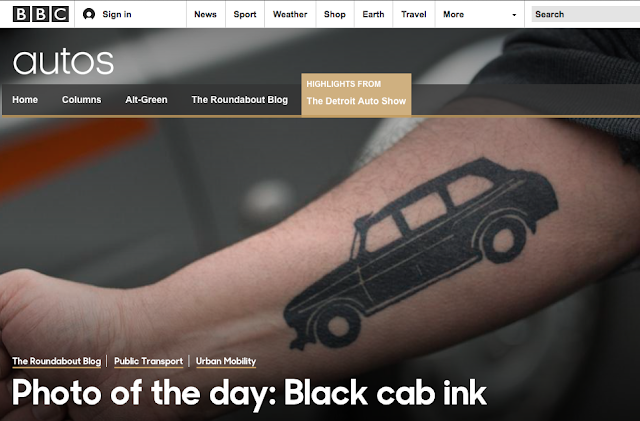Click the BBC logo

point(41,14)
